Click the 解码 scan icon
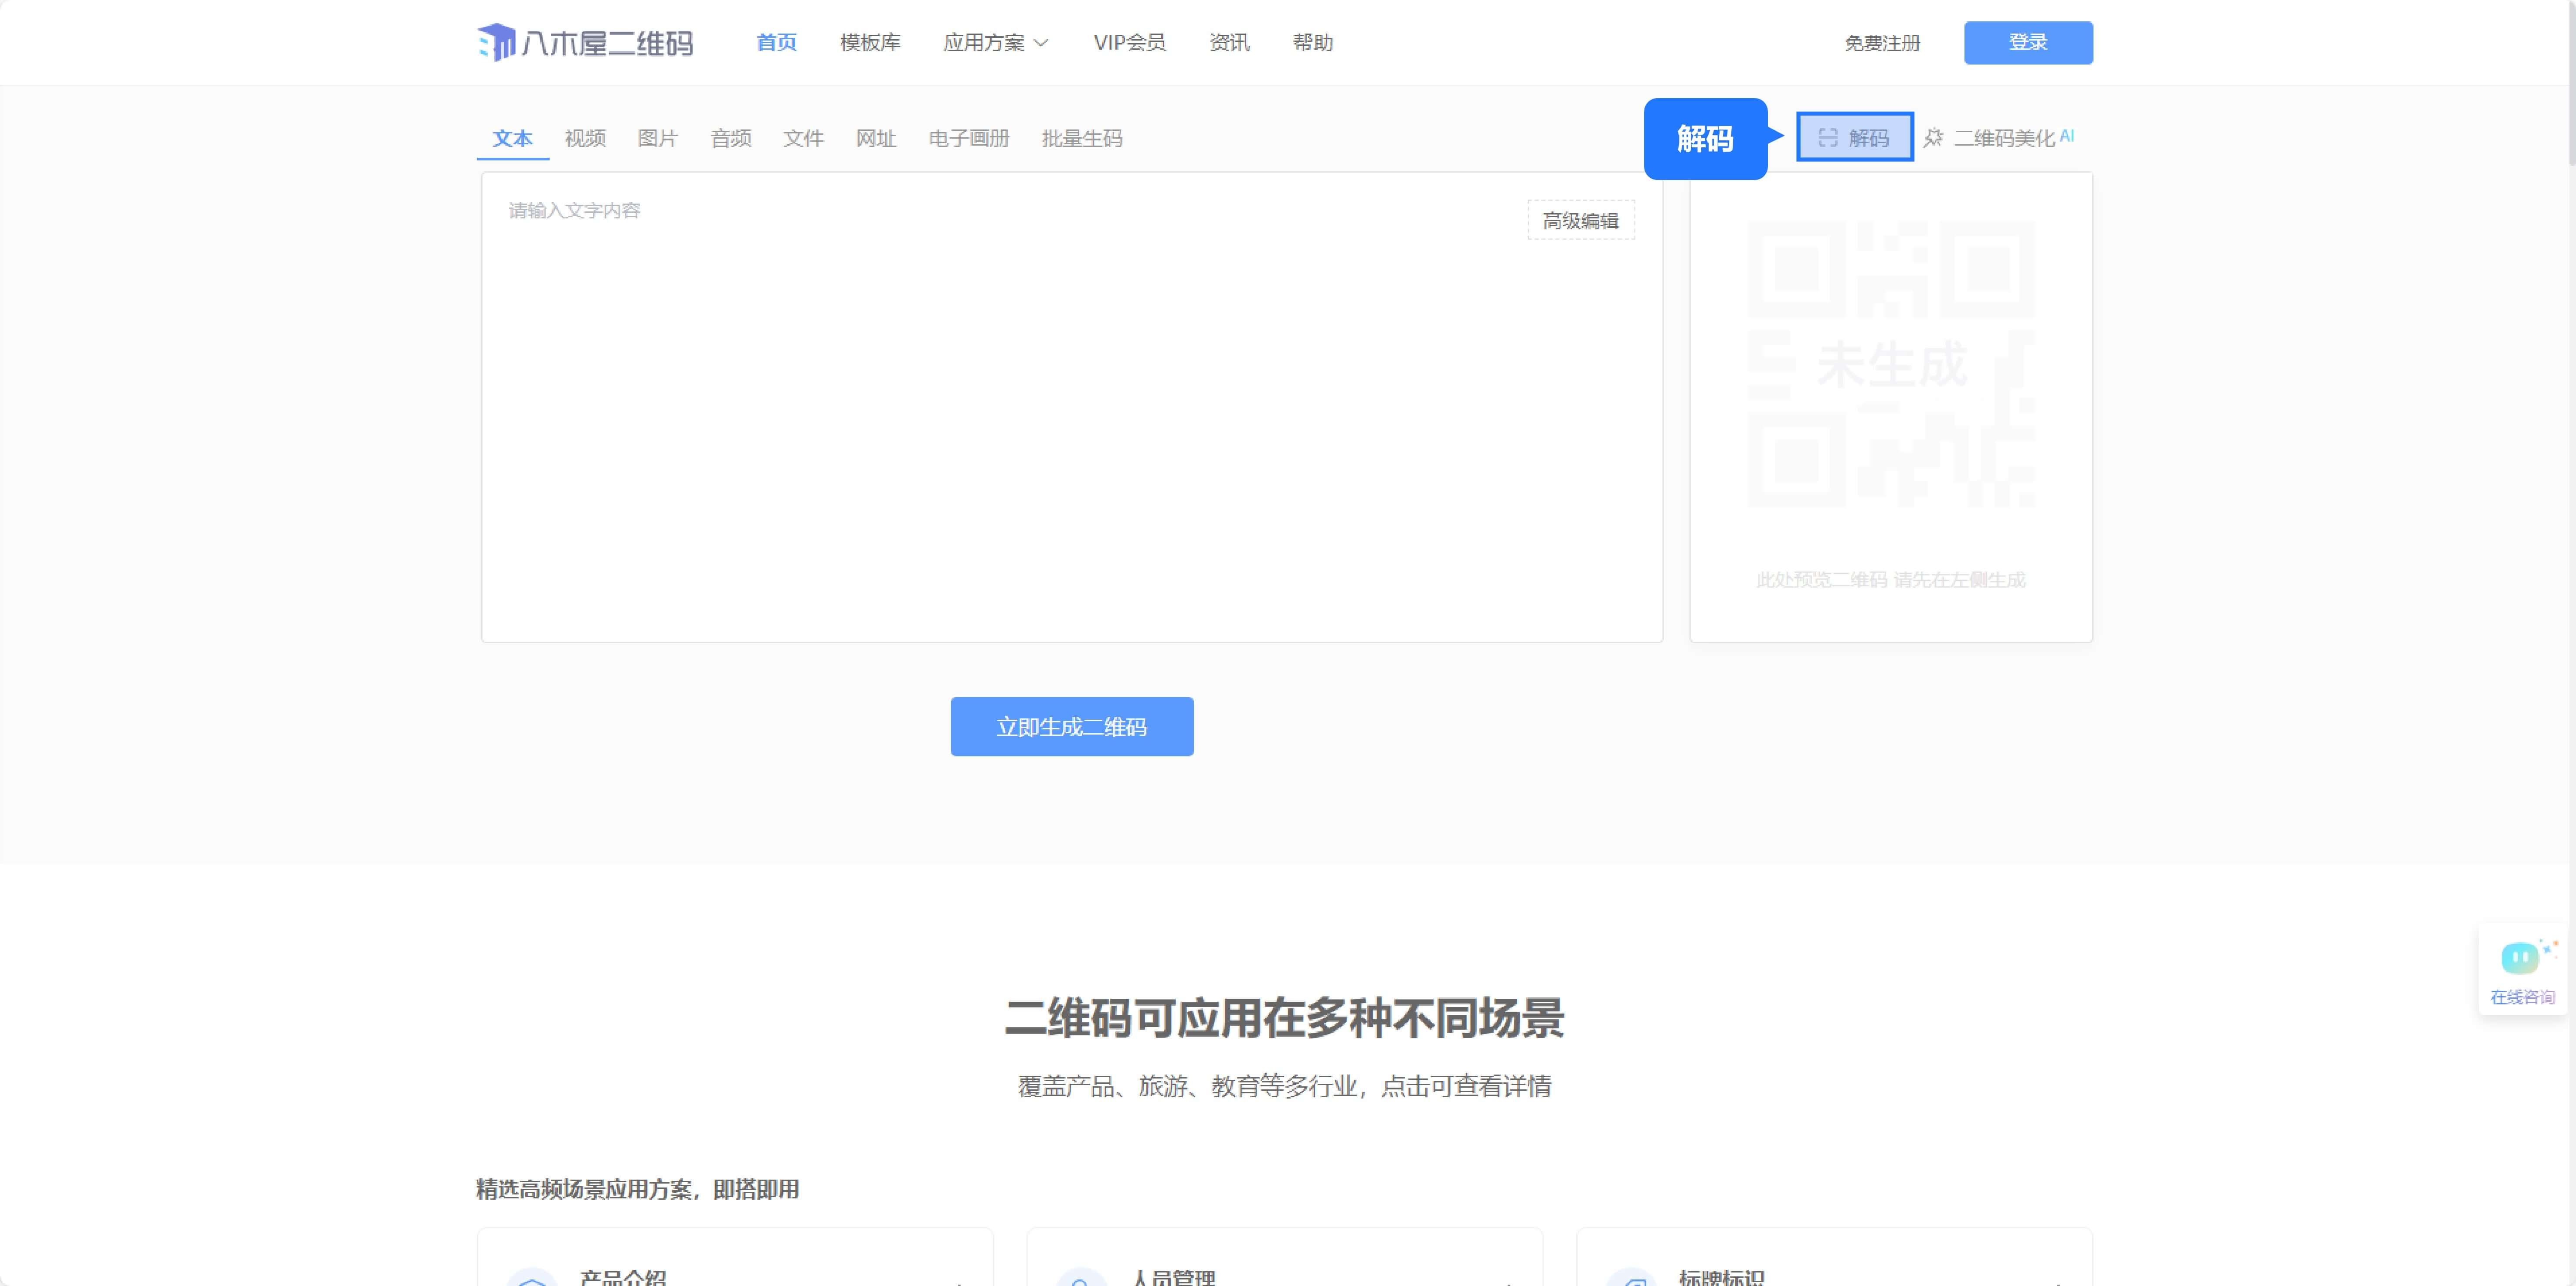The image size is (2576, 1286). [1827, 138]
